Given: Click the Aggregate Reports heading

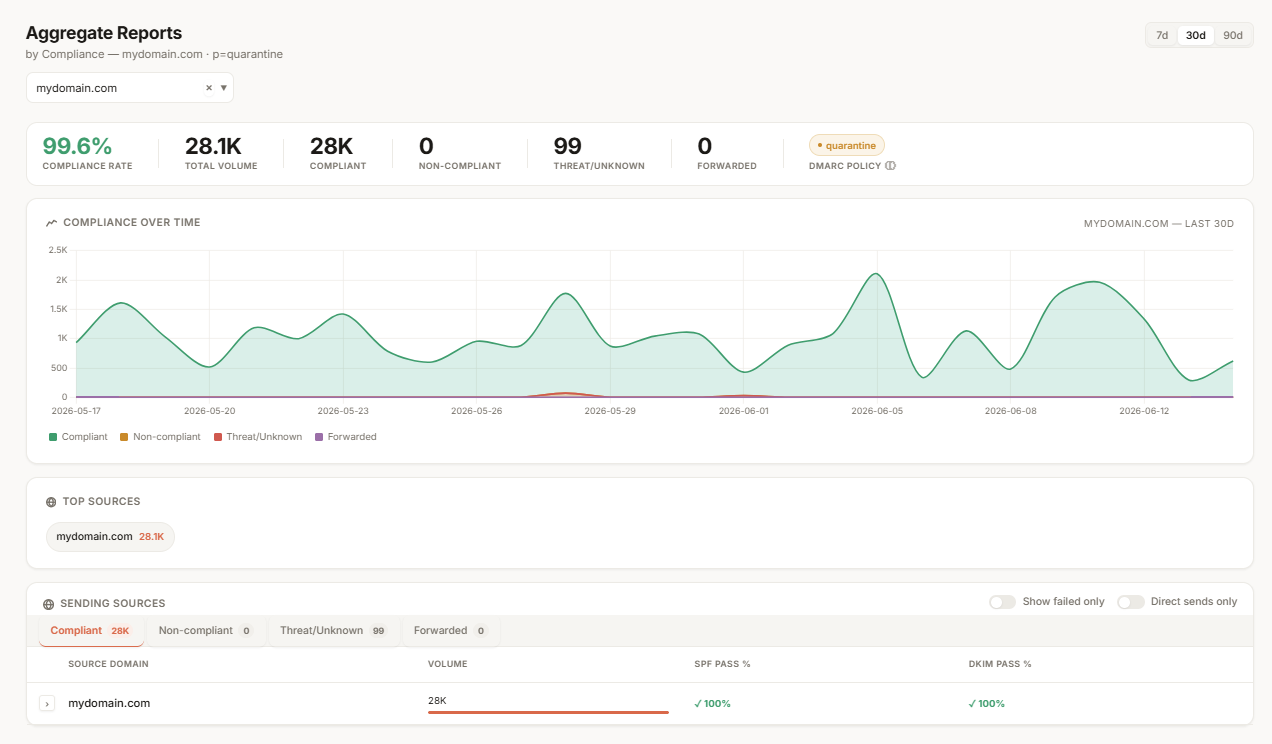Looking at the screenshot, I should tap(104, 34).
